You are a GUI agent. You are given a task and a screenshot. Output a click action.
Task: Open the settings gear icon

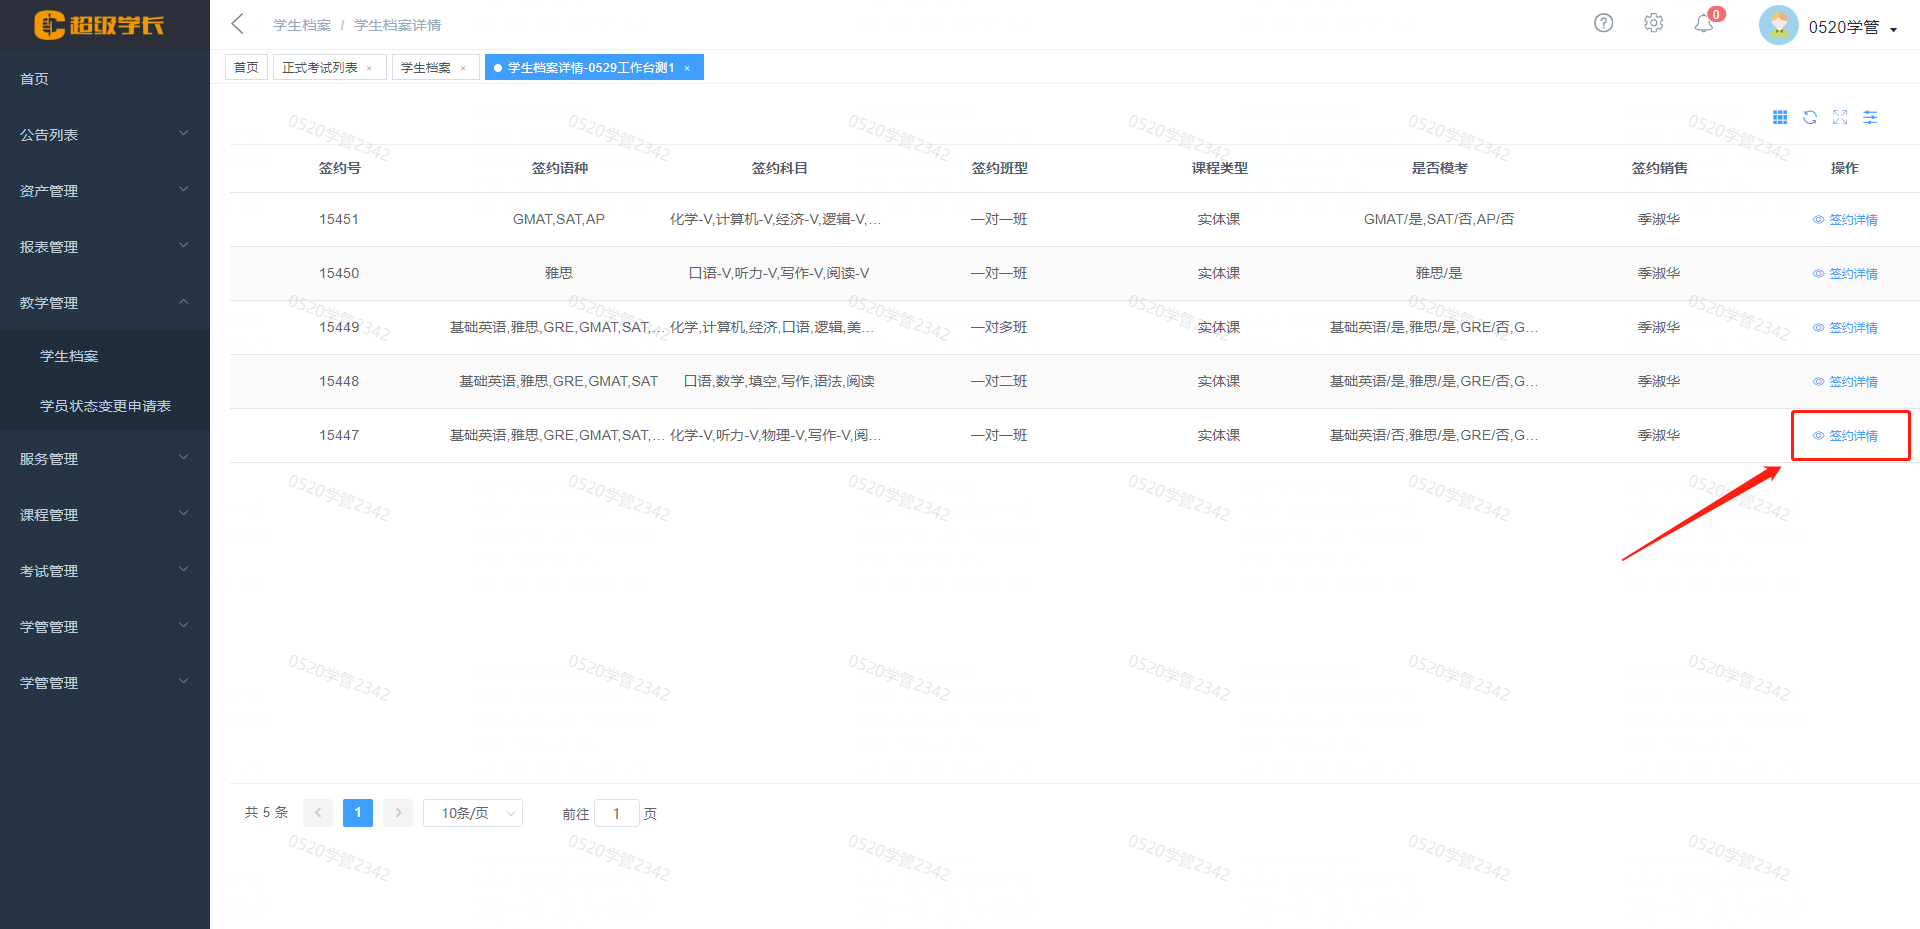click(1653, 23)
